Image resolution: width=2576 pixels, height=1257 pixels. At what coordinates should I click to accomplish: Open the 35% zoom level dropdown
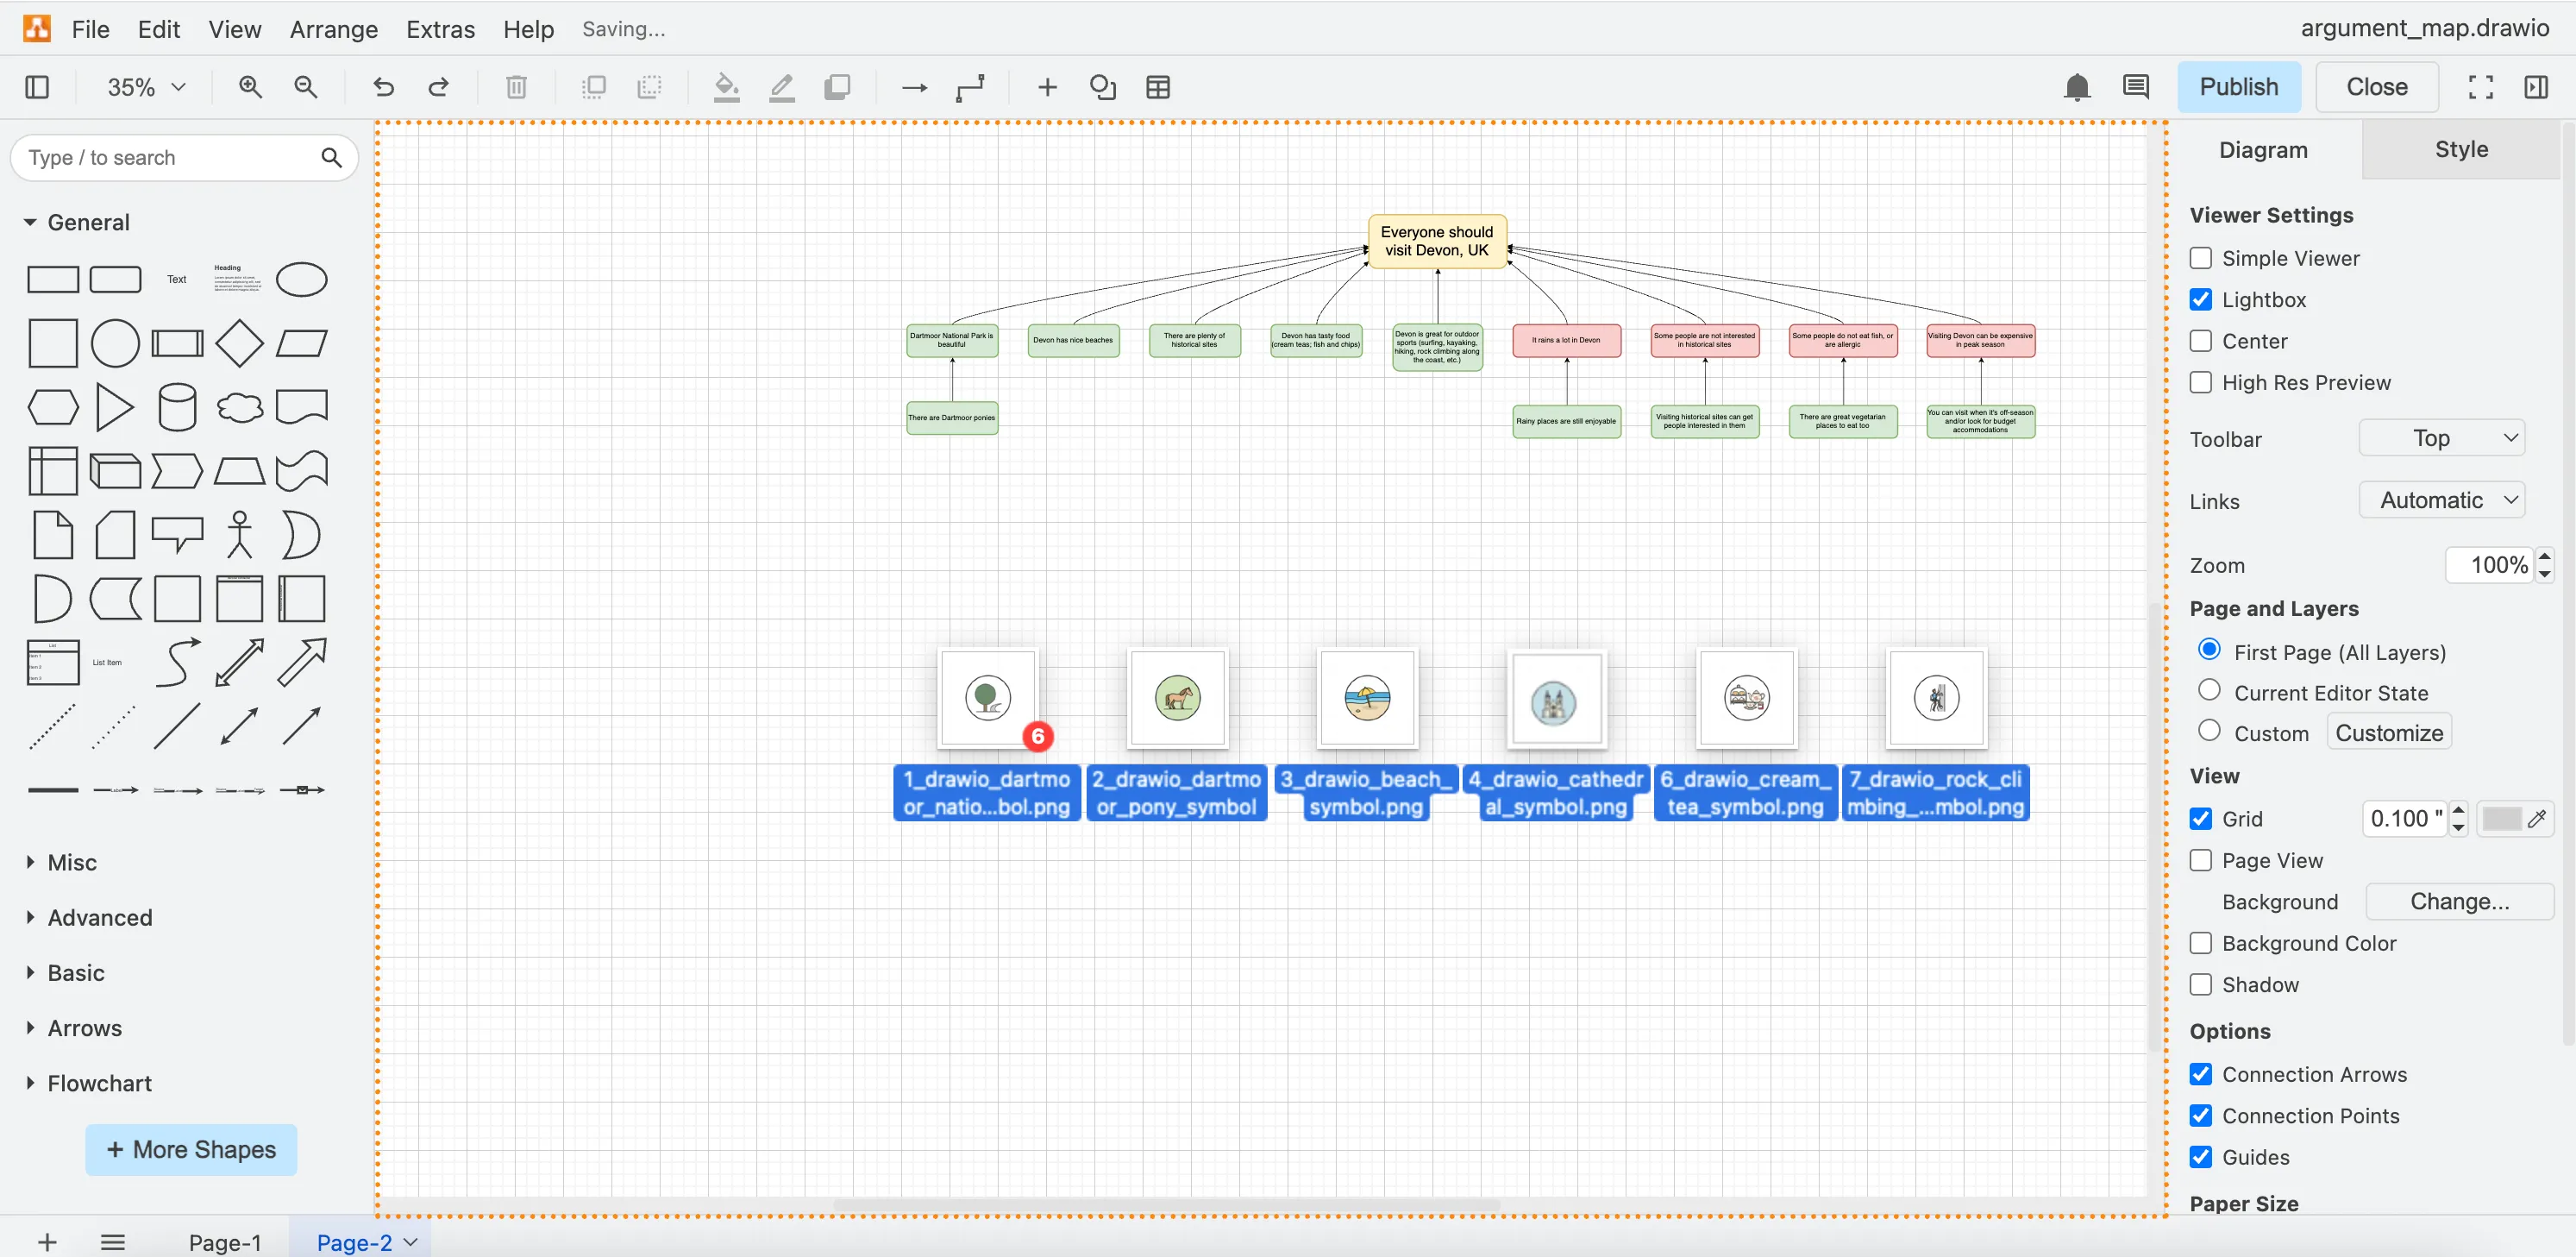pyautogui.click(x=146, y=87)
